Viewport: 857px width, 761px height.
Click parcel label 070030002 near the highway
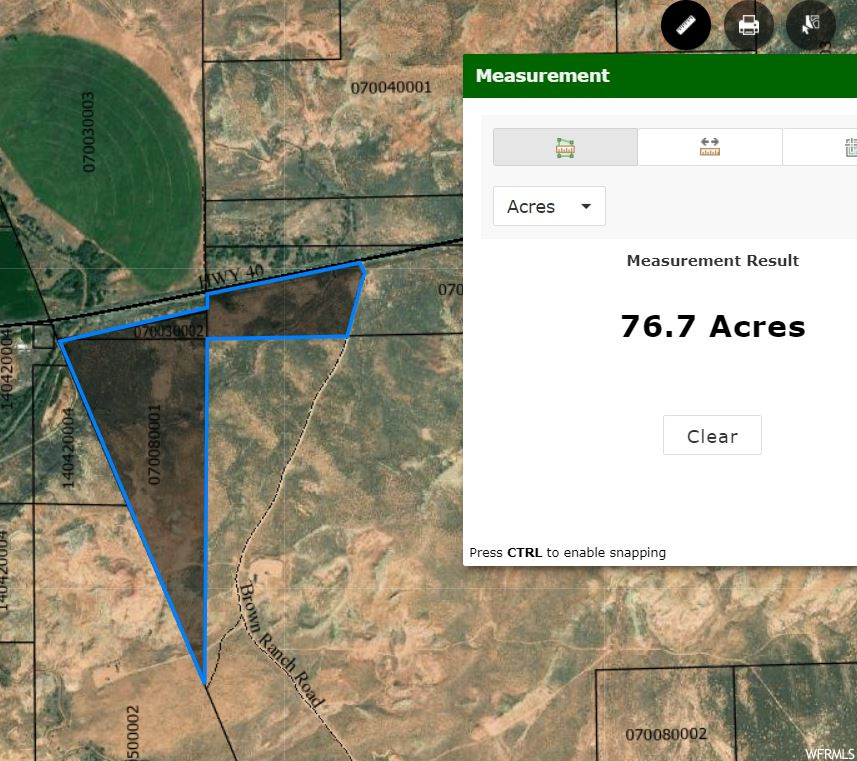(168, 331)
